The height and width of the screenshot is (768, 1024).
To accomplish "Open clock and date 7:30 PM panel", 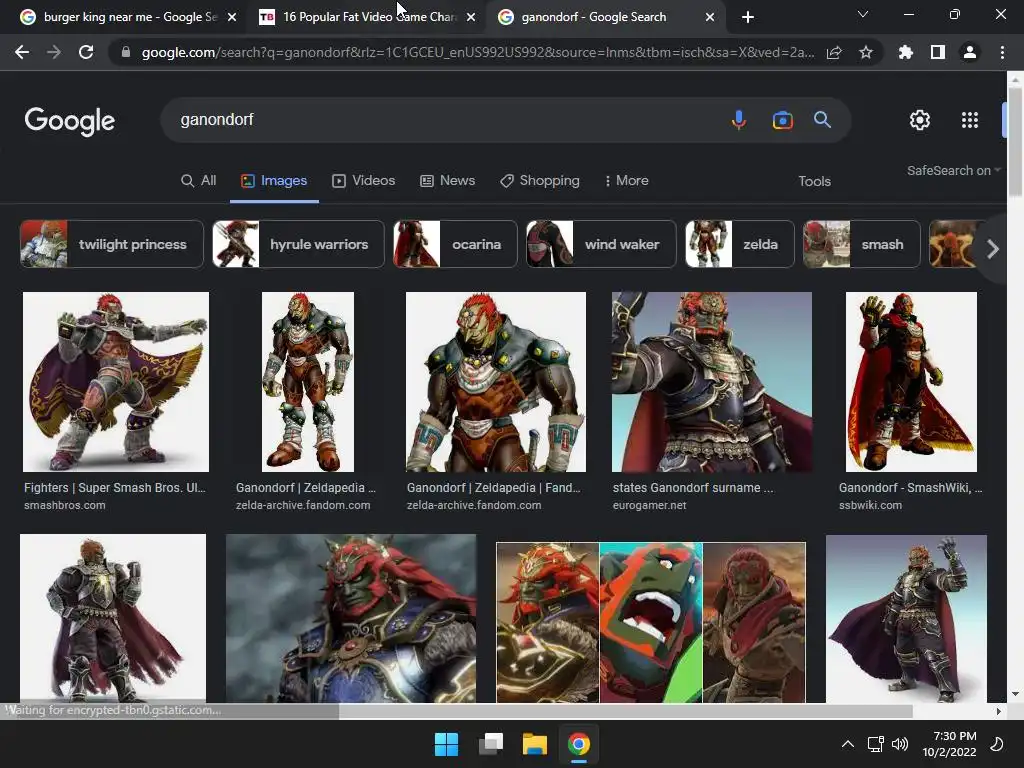I will tap(949, 744).
